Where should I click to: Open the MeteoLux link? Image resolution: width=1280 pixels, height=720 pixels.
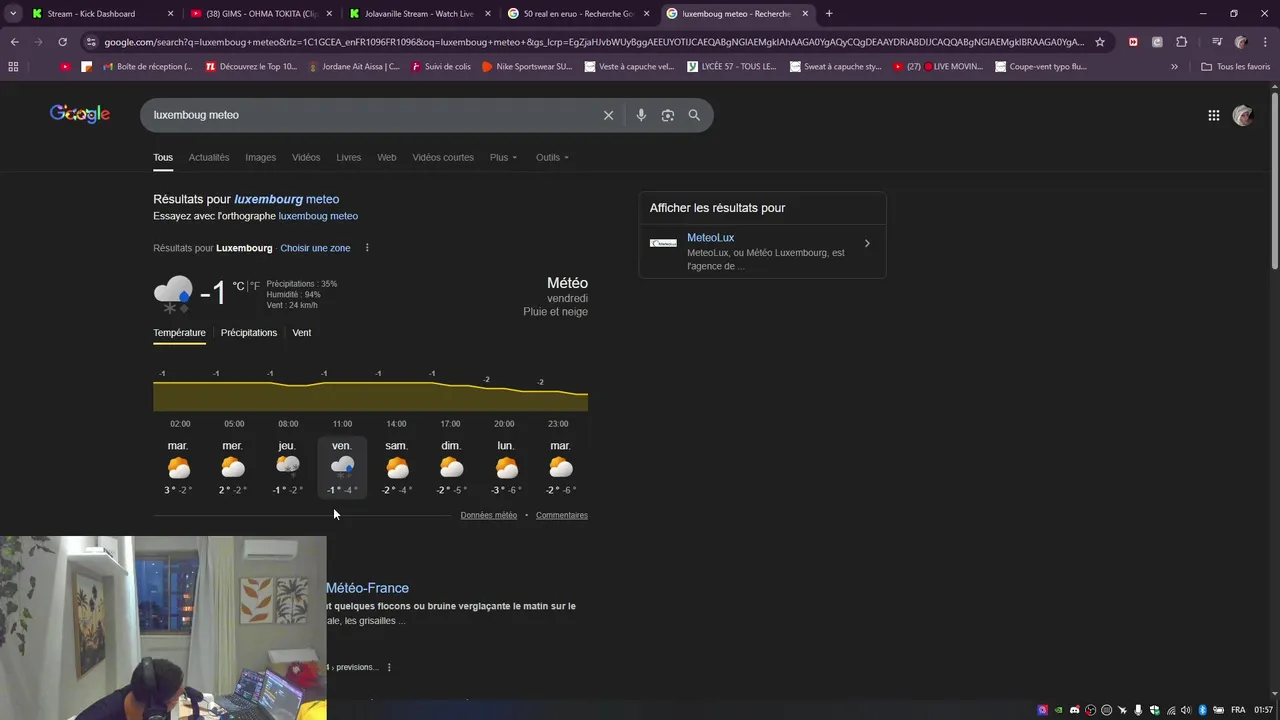pos(710,238)
